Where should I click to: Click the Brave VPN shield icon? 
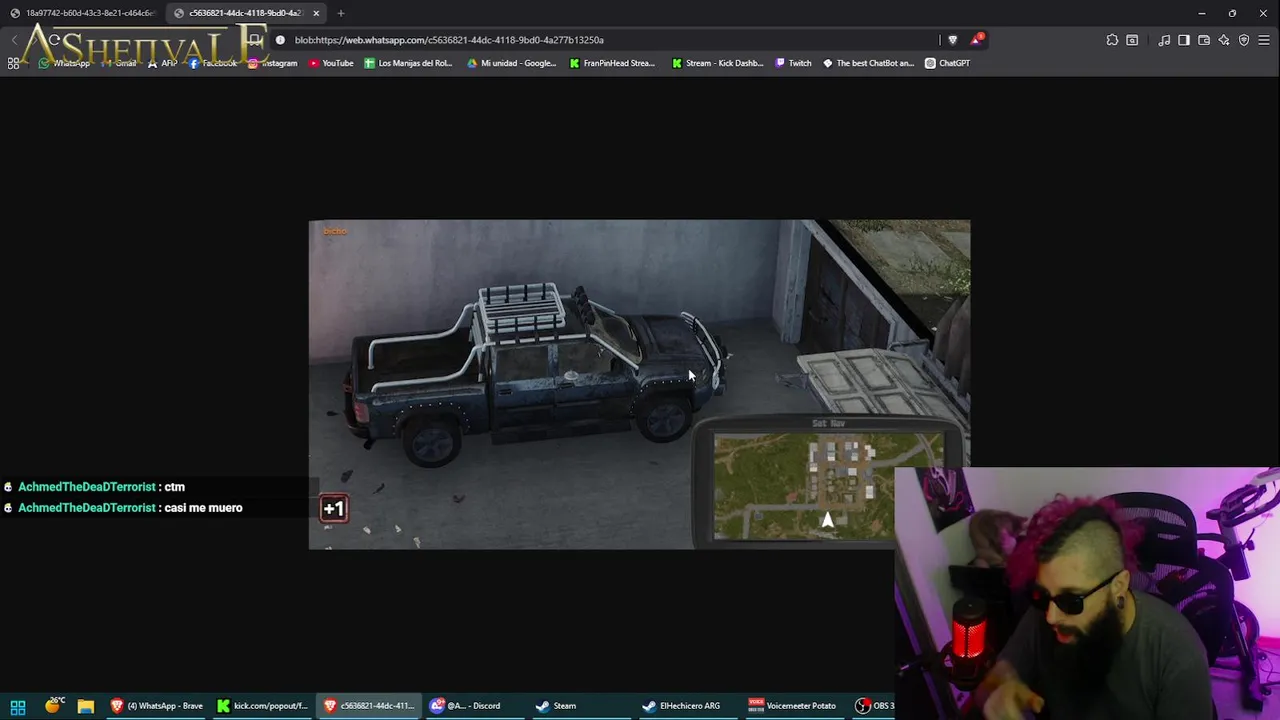1244,40
